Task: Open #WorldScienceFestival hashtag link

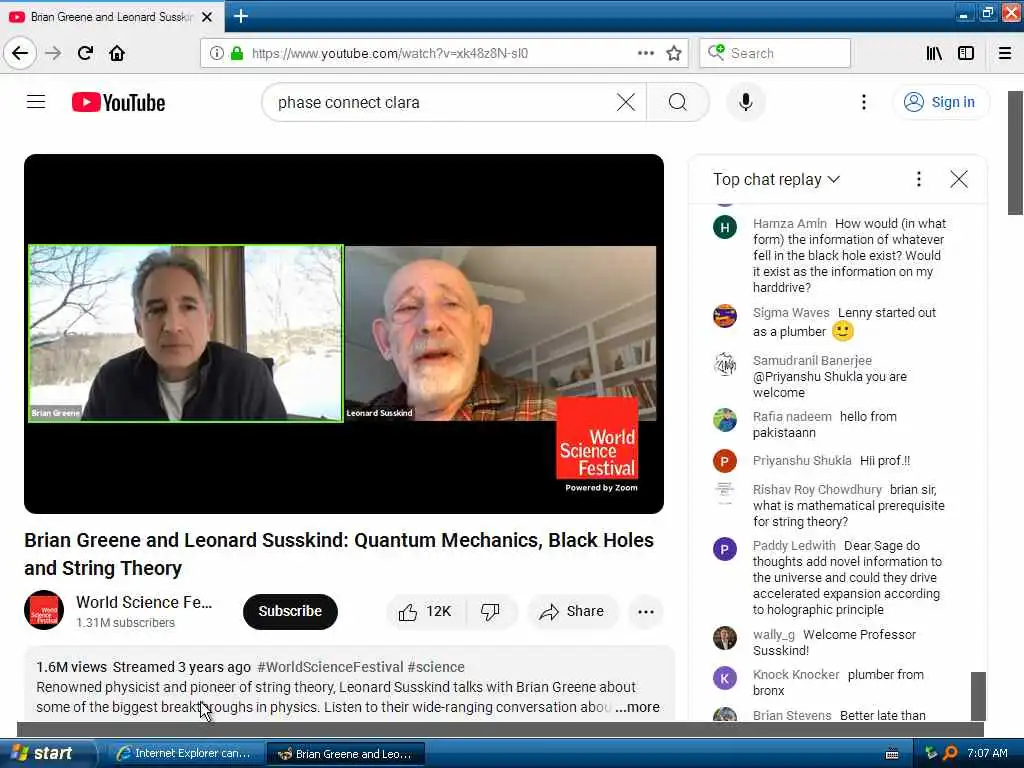Action: tap(330, 667)
